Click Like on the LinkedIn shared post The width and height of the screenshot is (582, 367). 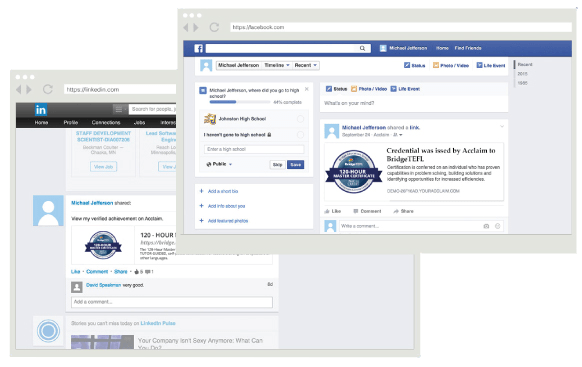75,272
